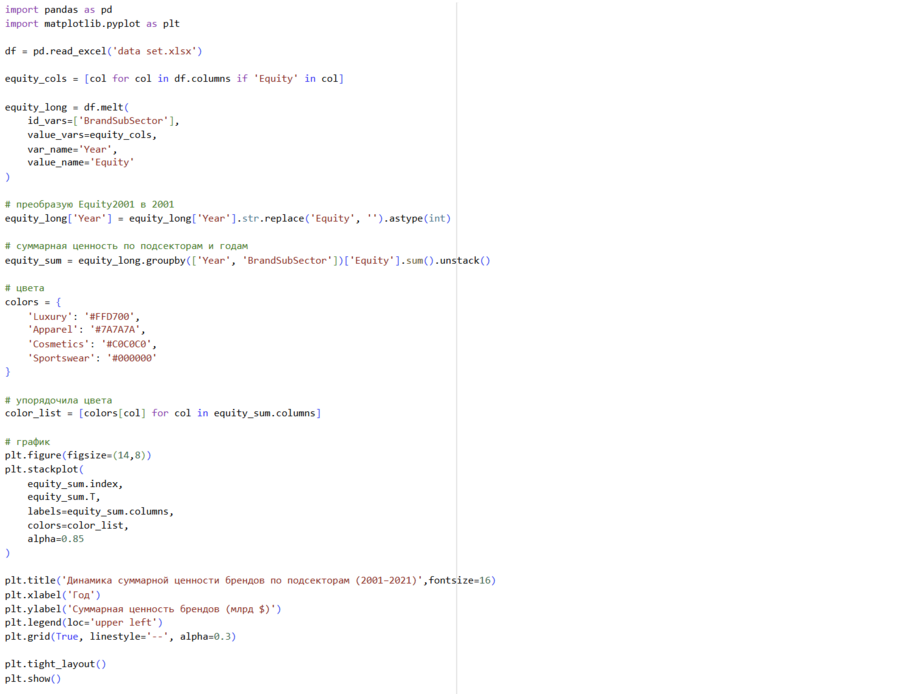900x694 pixels.
Task: Click the 'Cosmetics': '#C0C0C0' entry
Action: tap(92, 344)
